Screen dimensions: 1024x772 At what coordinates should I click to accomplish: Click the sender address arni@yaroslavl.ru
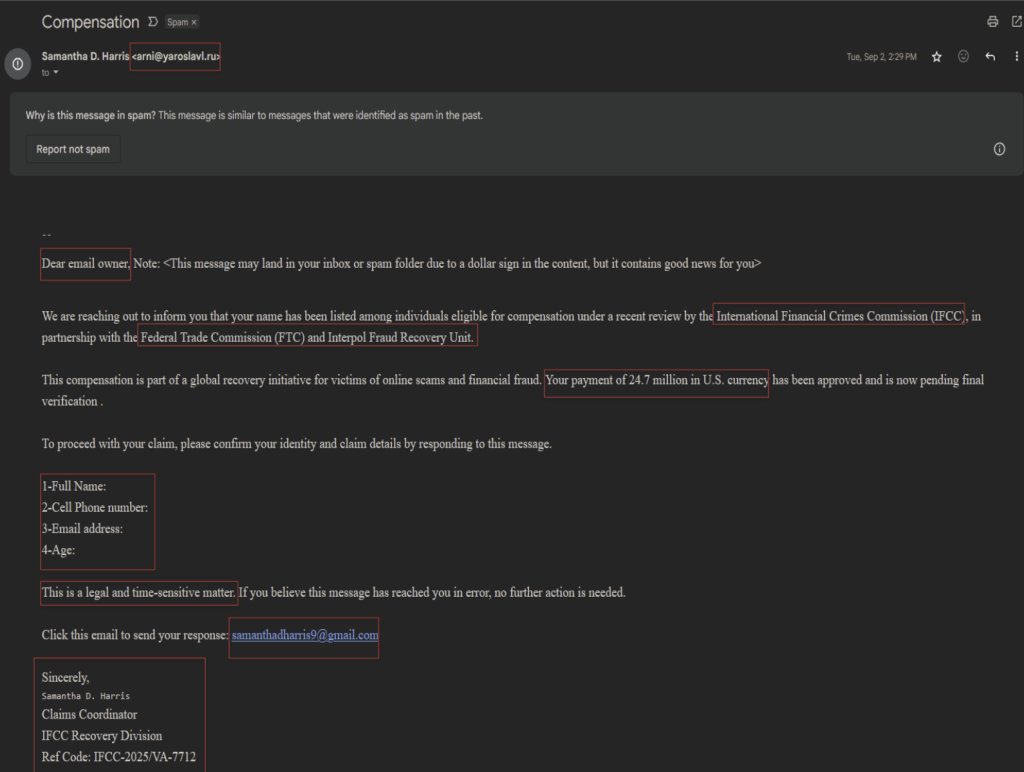tap(175, 57)
